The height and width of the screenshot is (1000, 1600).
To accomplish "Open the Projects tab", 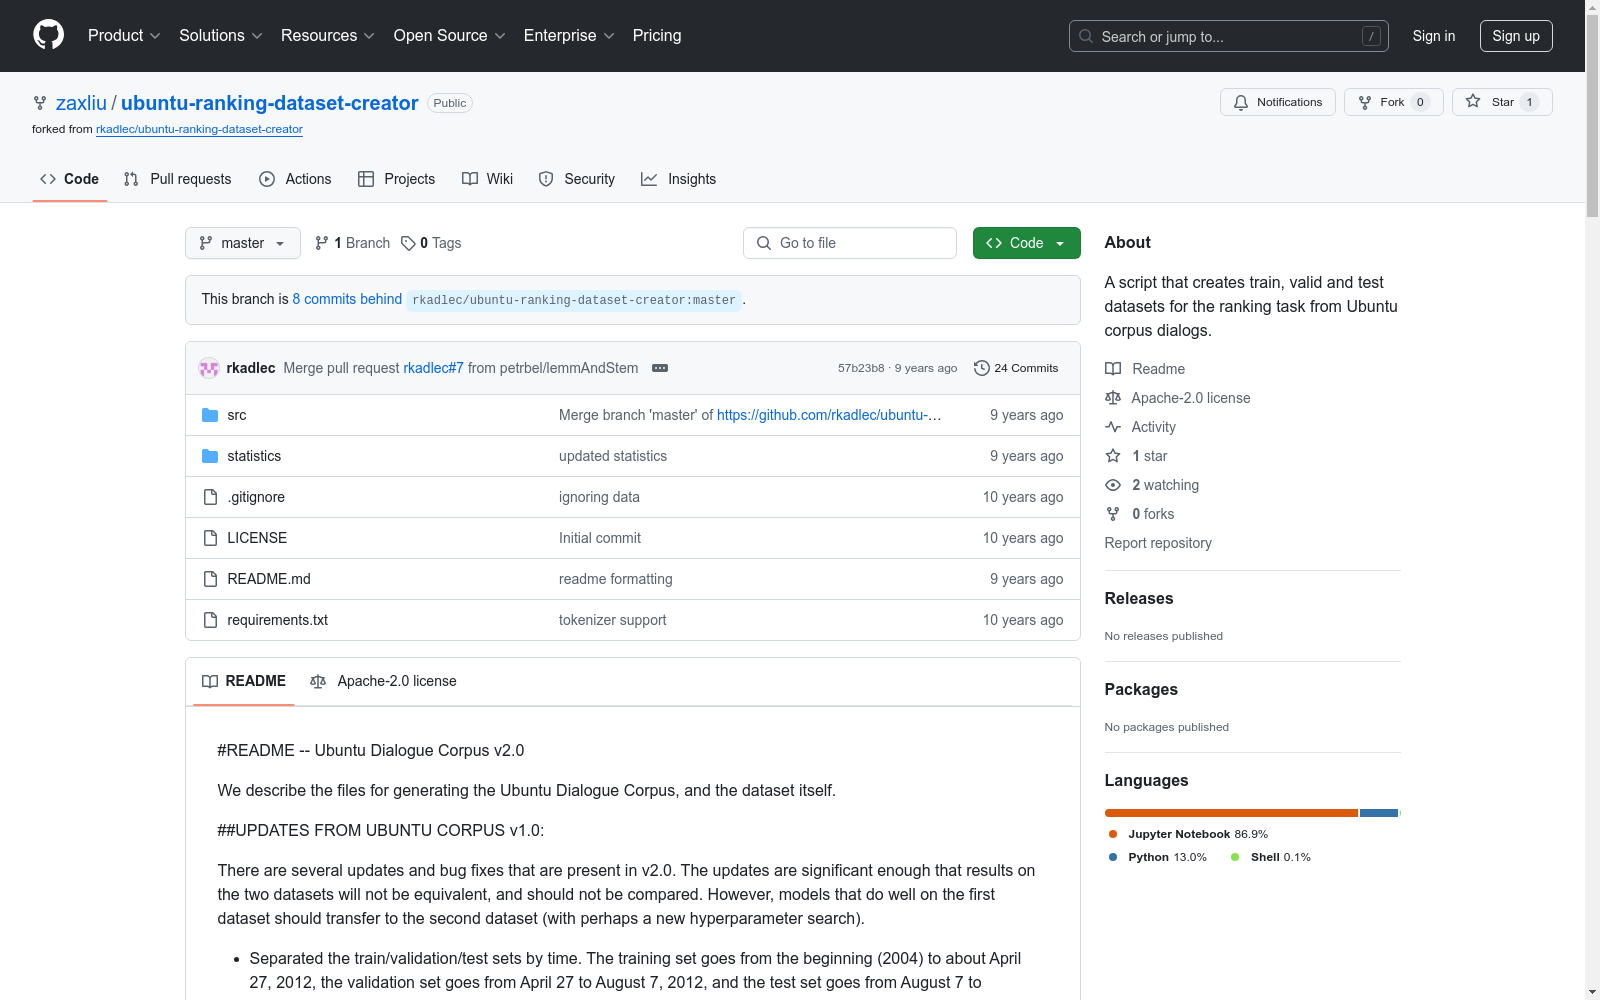I will [x=396, y=179].
